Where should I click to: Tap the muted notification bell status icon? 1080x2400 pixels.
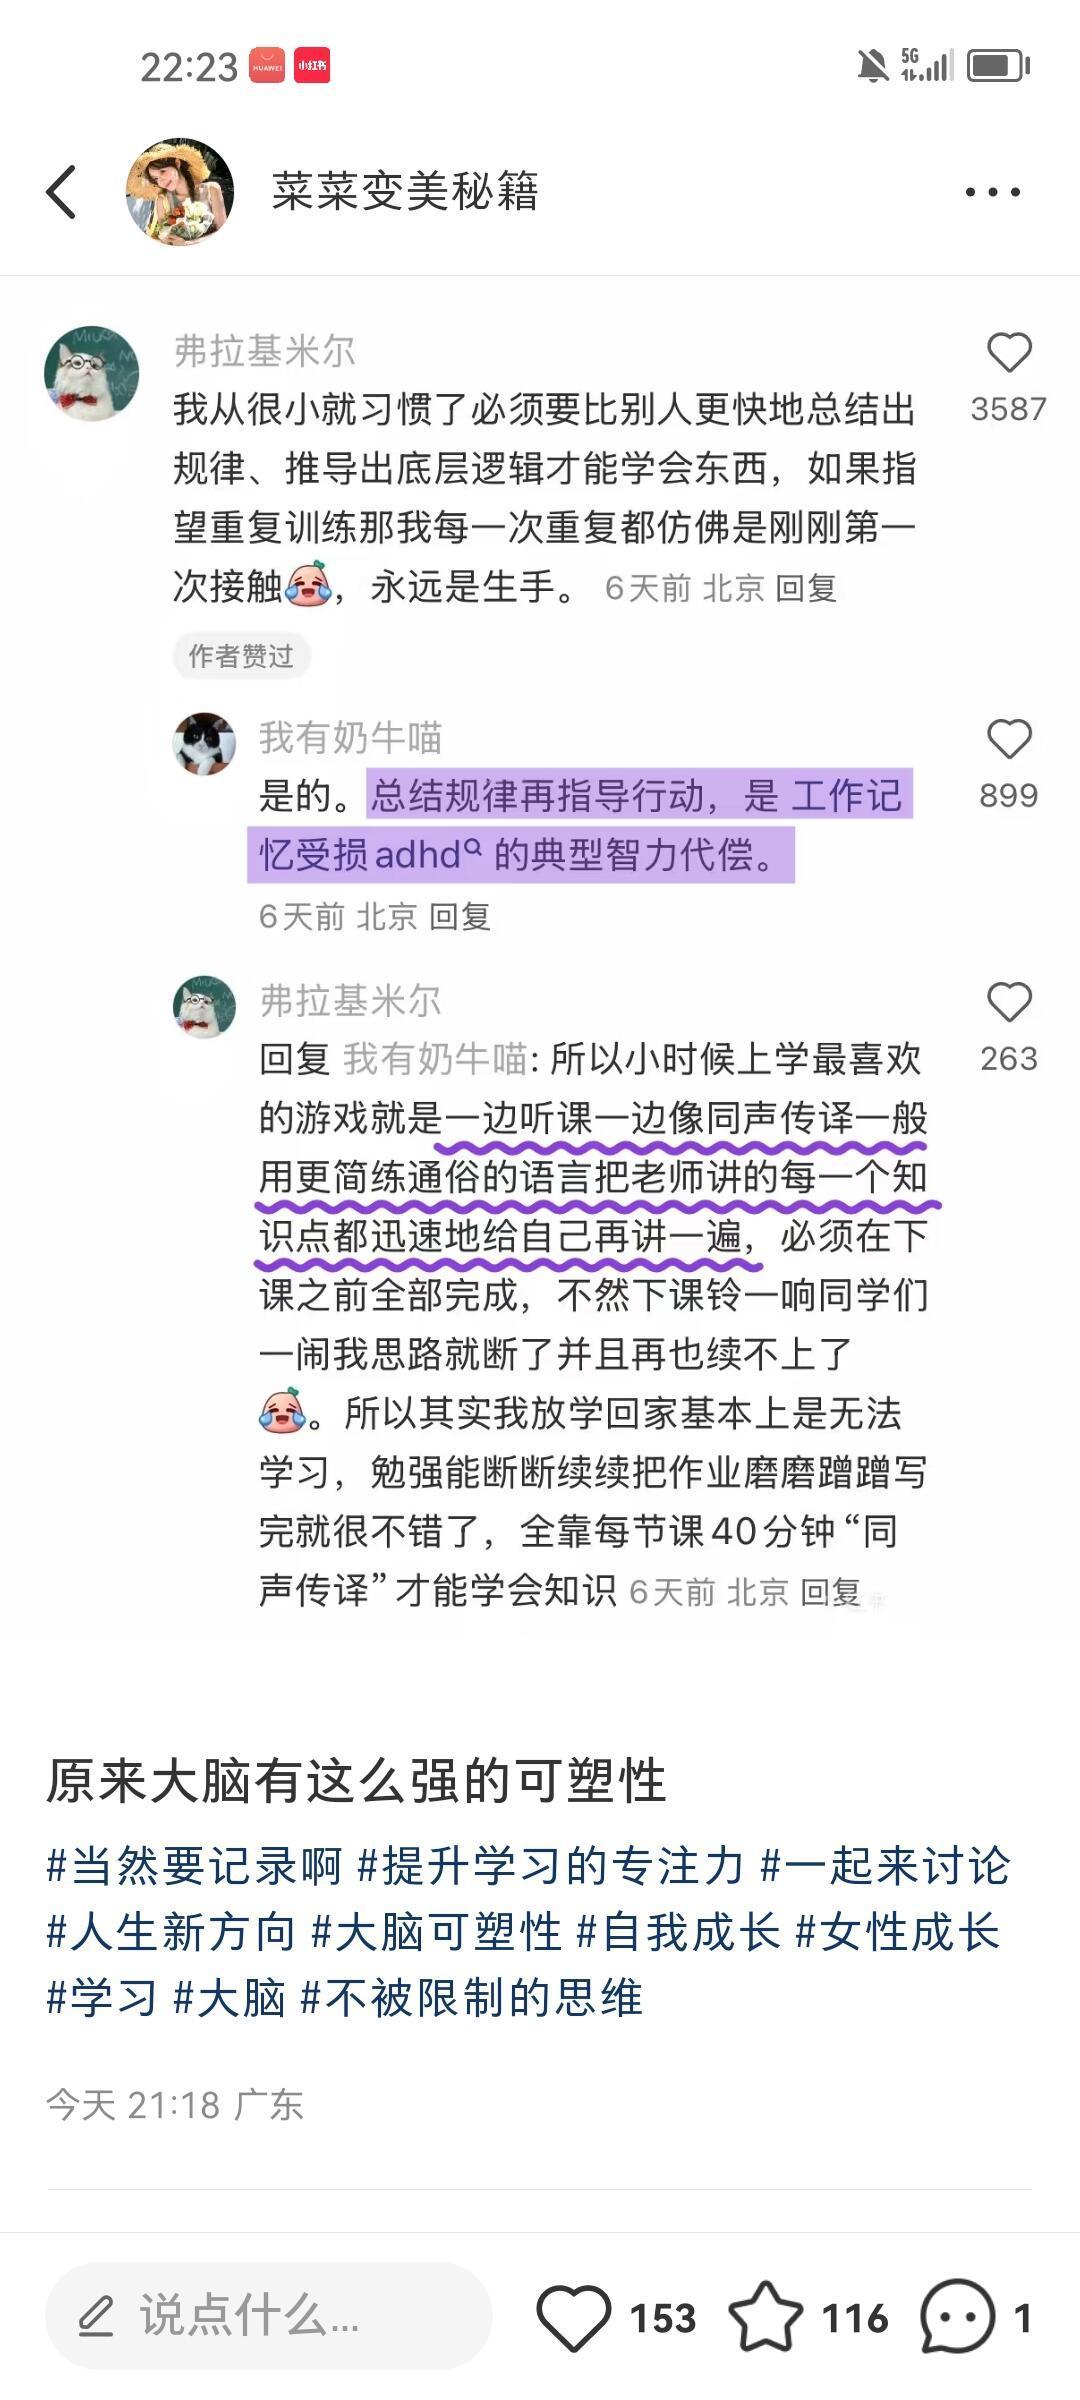(872, 66)
